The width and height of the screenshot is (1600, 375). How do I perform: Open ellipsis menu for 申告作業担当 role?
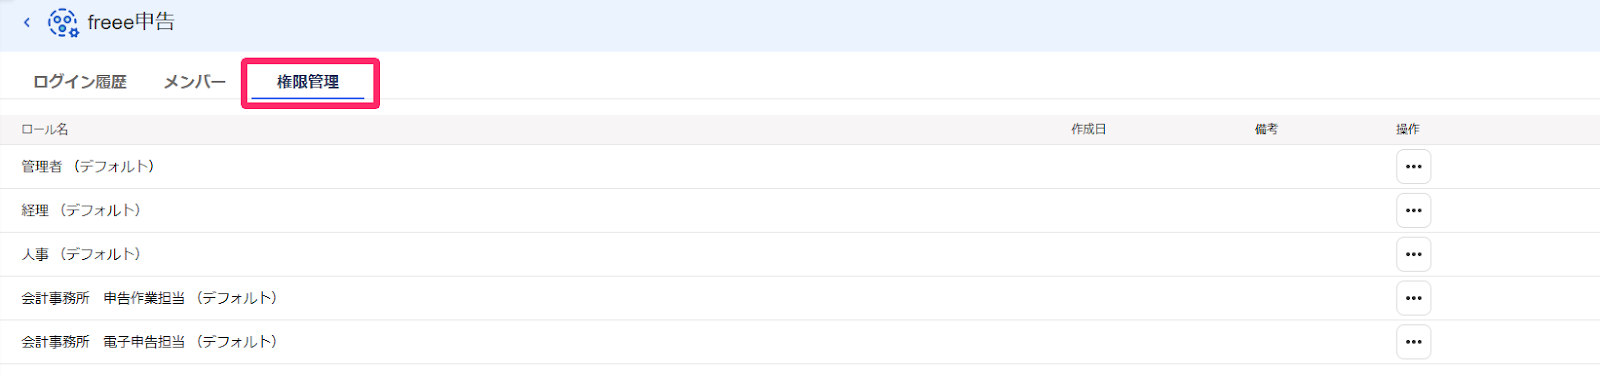[1413, 298]
